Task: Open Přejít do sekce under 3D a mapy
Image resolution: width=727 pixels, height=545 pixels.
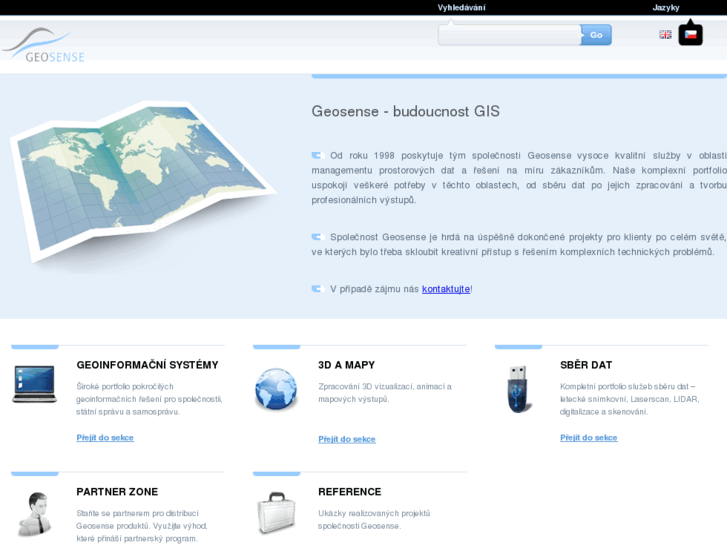Action: click(x=347, y=439)
